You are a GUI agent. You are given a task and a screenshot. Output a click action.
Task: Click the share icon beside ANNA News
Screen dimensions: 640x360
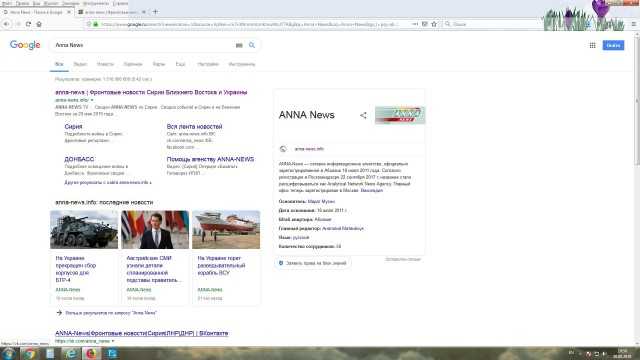pyautogui.click(x=363, y=116)
